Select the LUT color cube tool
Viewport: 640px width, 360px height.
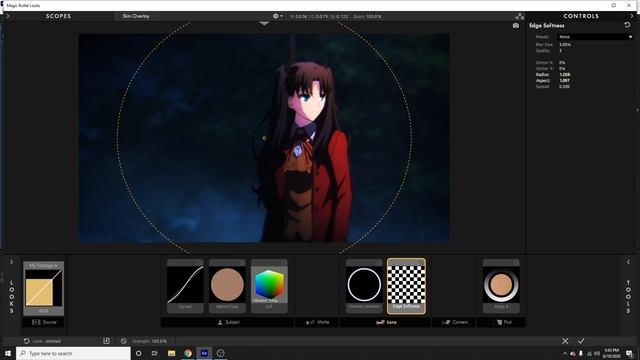[269, 286]
